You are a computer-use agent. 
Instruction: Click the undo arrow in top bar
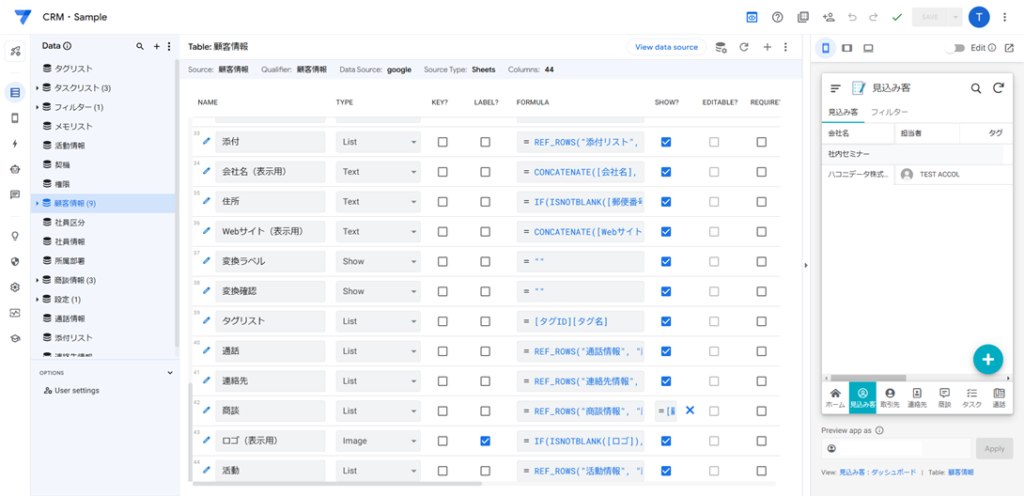point(852,18)
